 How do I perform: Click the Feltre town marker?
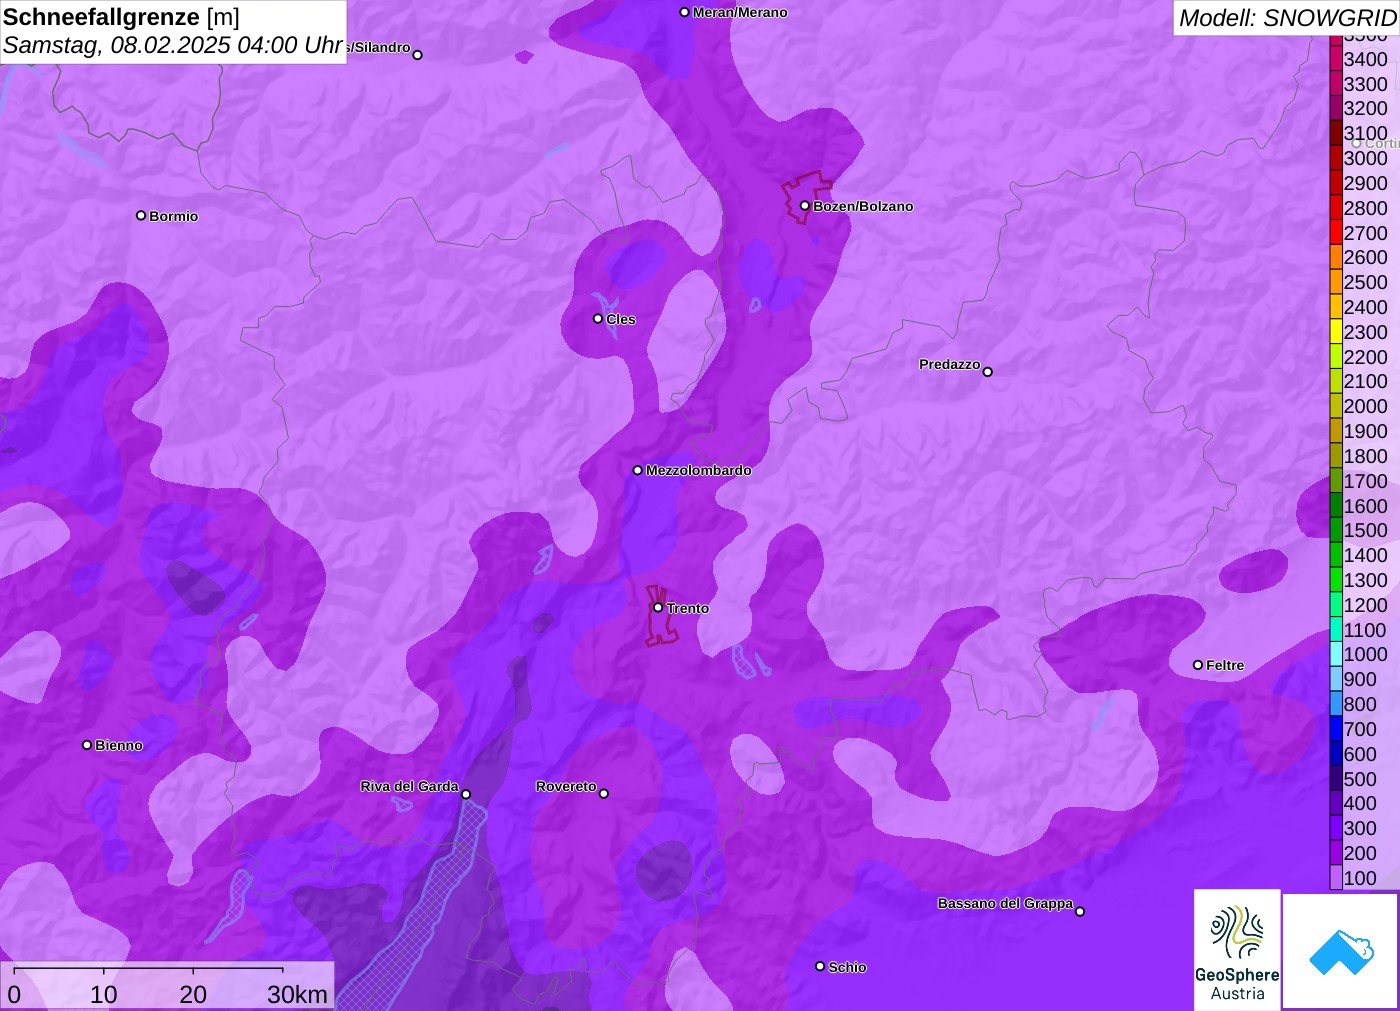1198,665
